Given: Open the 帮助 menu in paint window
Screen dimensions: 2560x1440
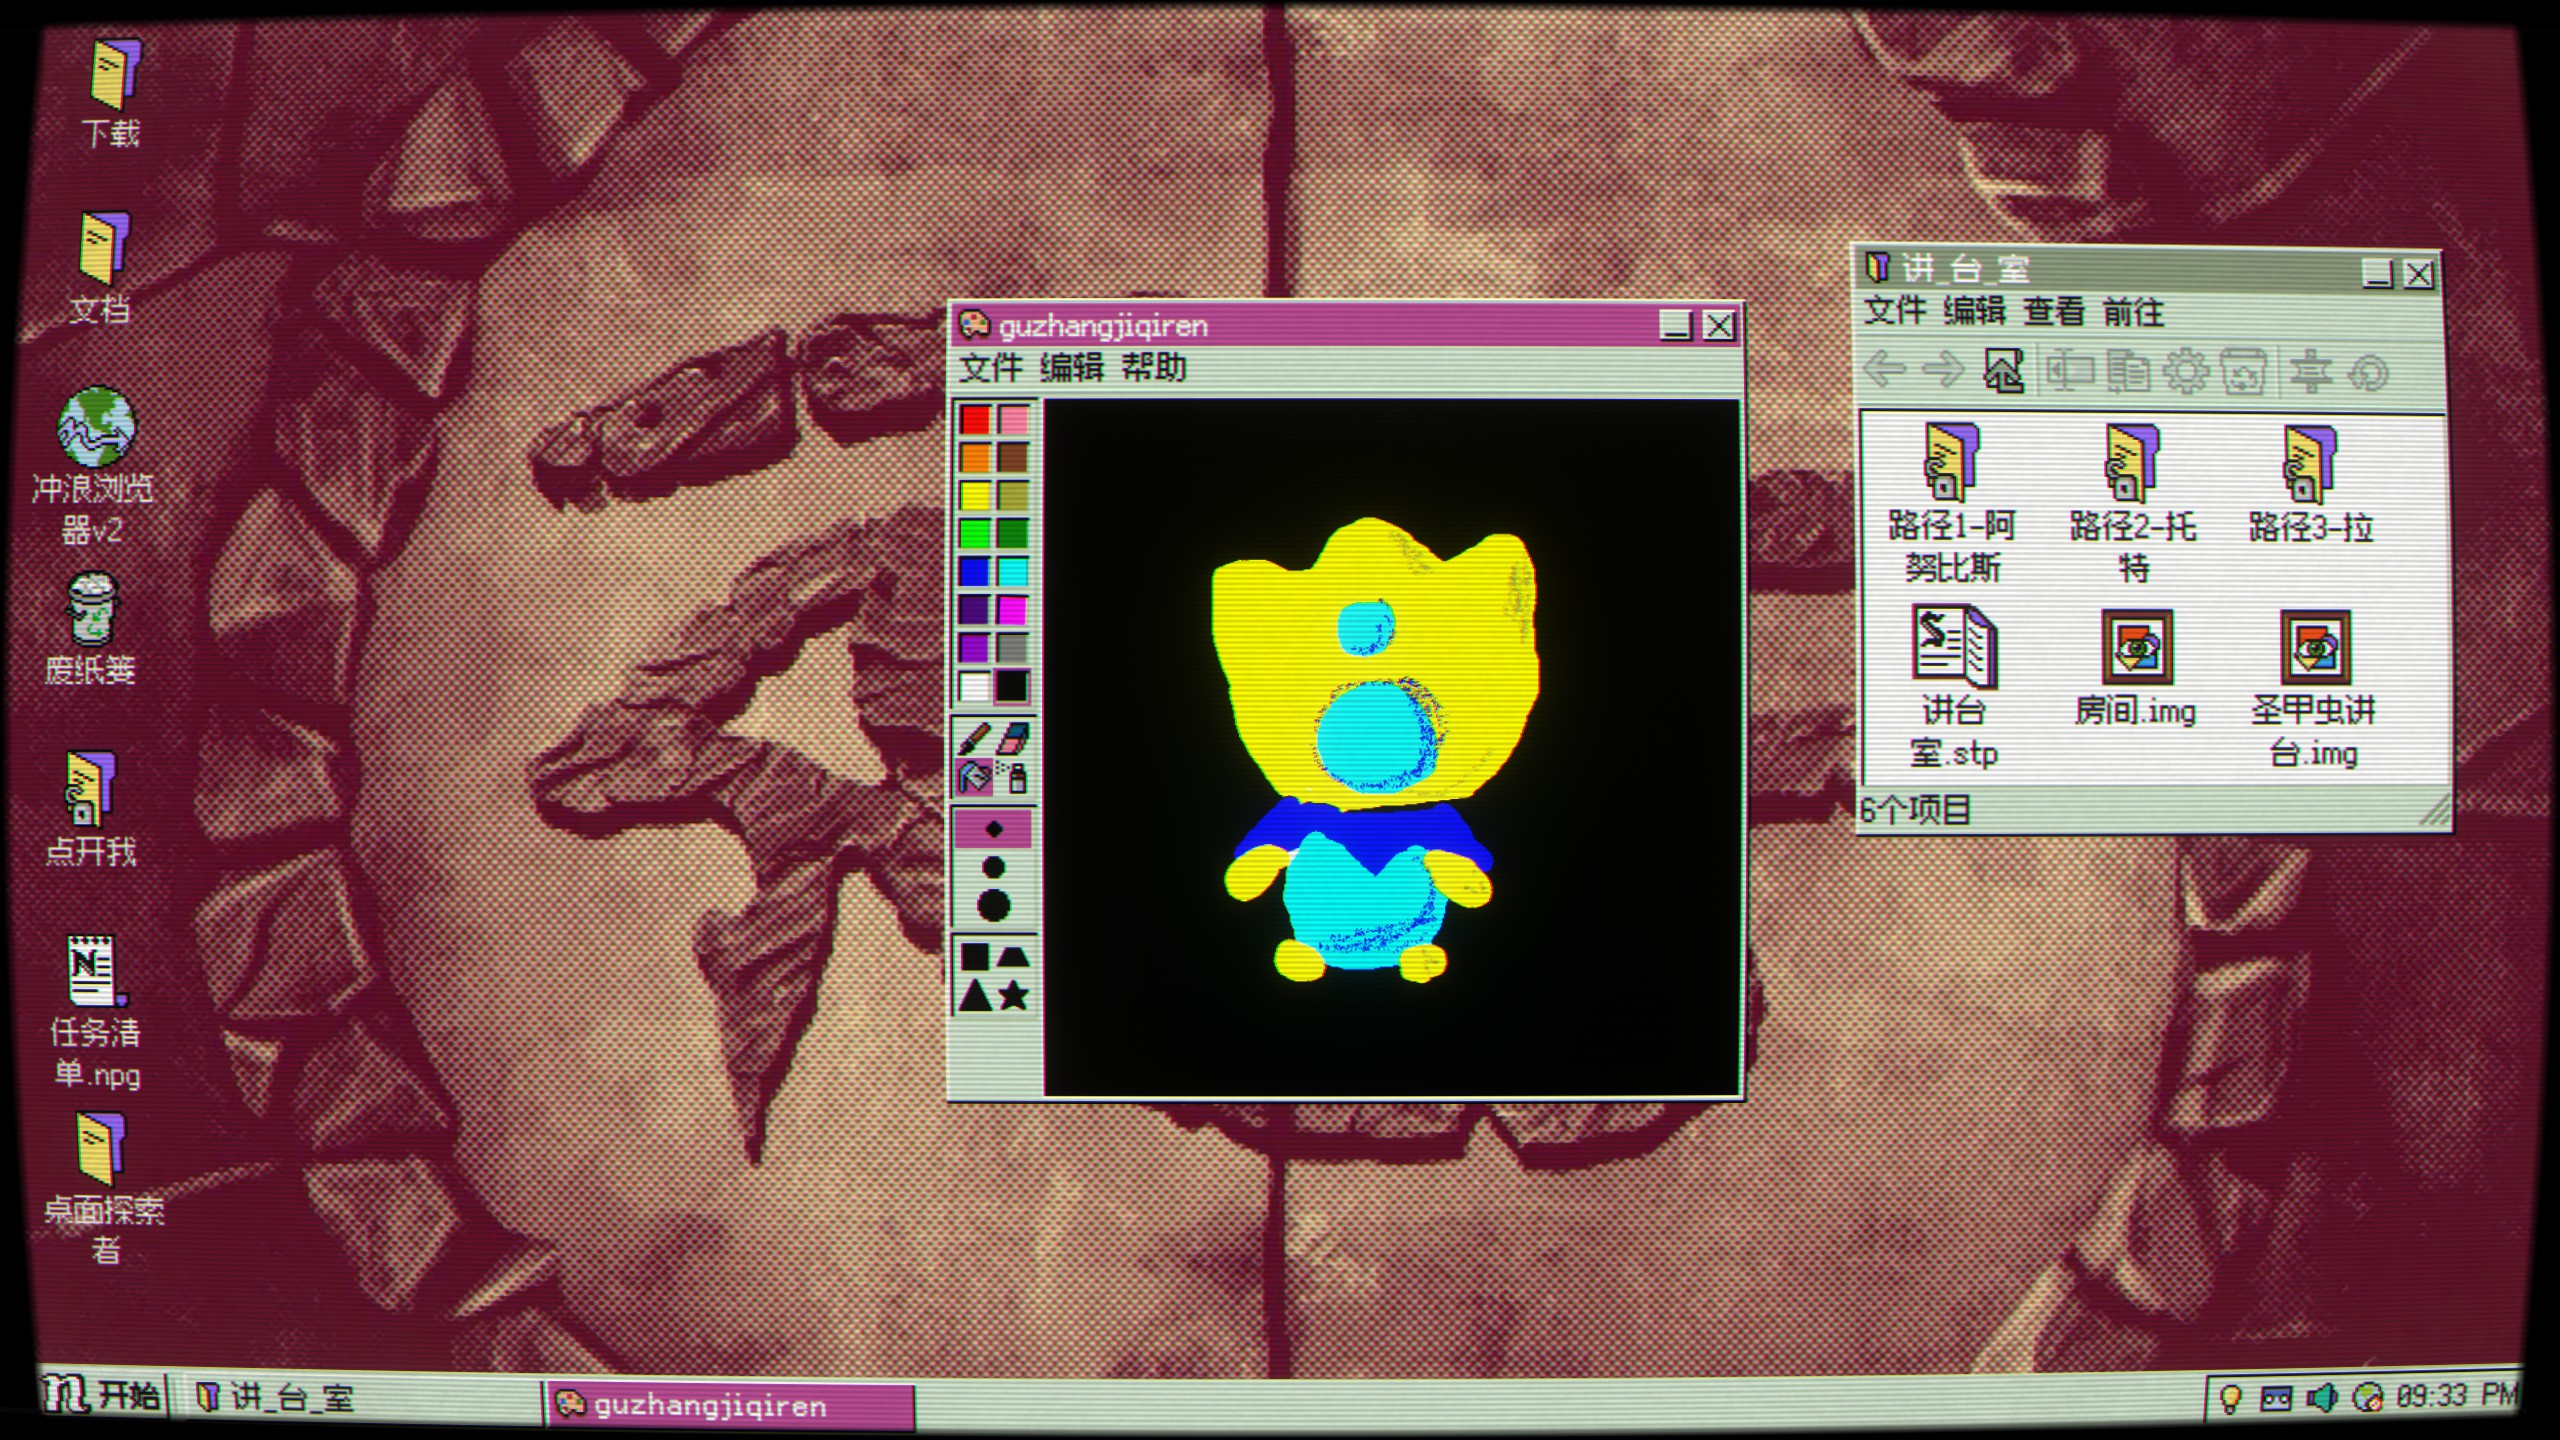Looking at the screenshot, I should coord(1153,367).
